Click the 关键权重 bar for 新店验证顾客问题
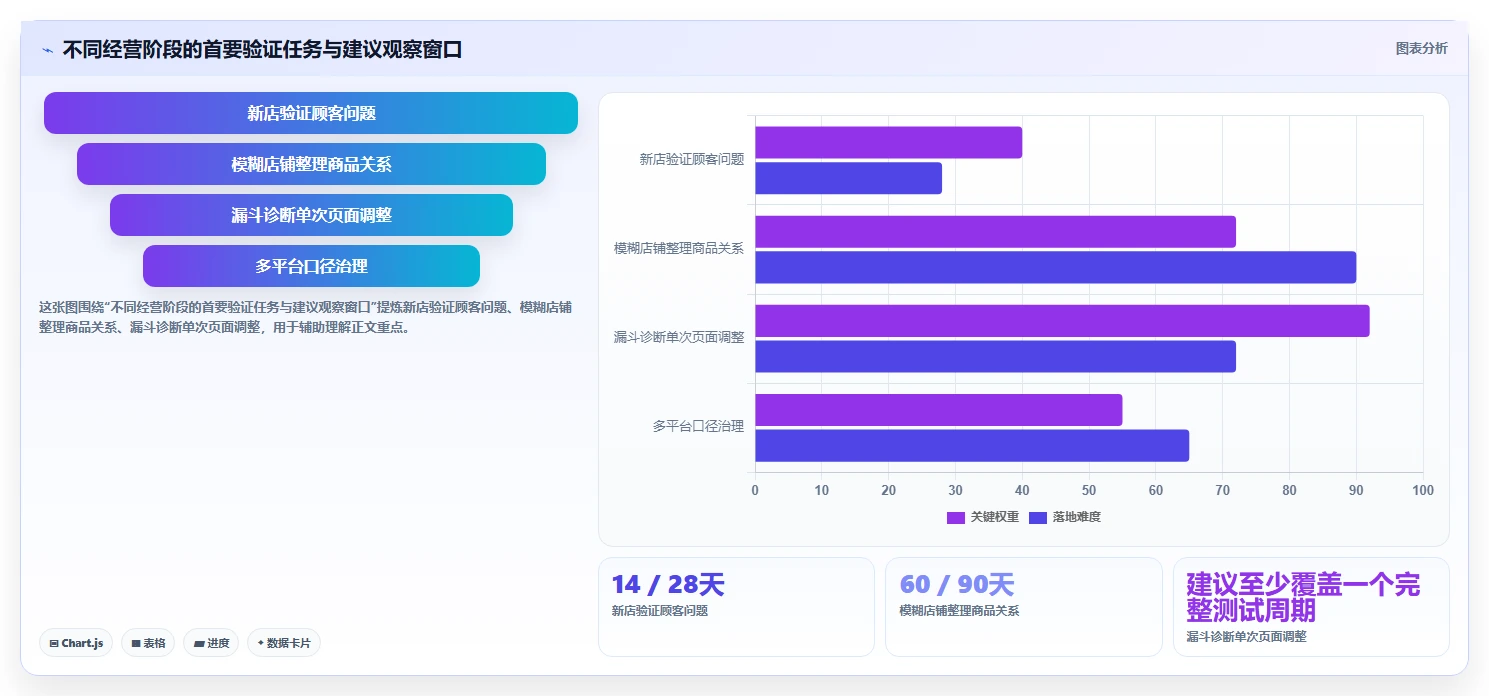 888,142
